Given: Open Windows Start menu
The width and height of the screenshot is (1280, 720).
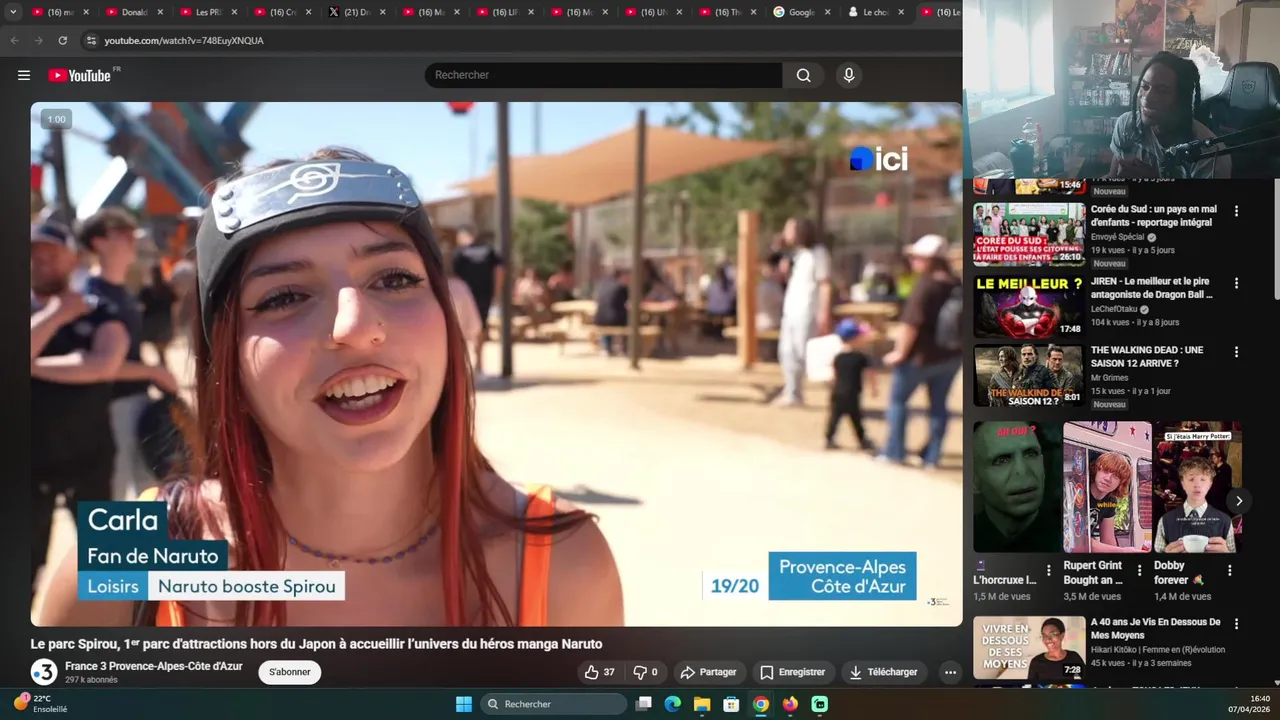Looking at the screenshot, I should [464, 704].
